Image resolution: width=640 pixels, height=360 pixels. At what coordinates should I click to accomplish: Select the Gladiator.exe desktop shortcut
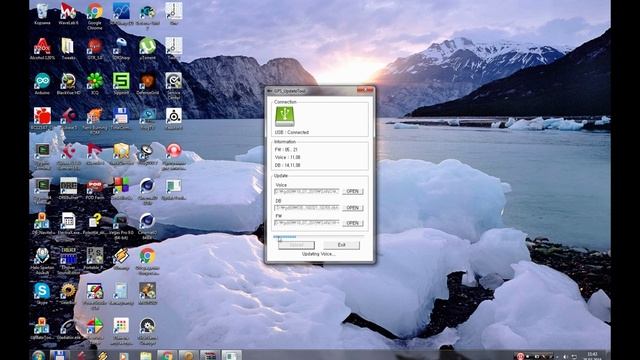point(68,329)
